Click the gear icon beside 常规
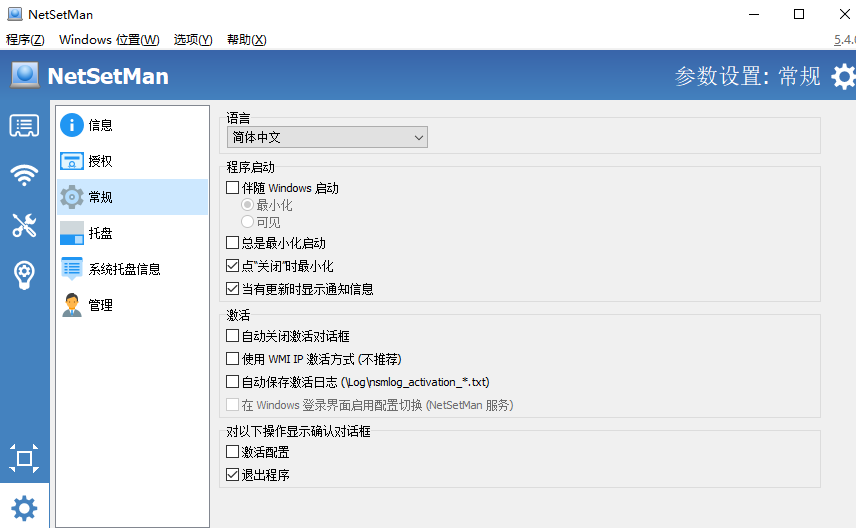Image resolution: width=856 pixels, height=528 pixels. click(x=72, y=197)
